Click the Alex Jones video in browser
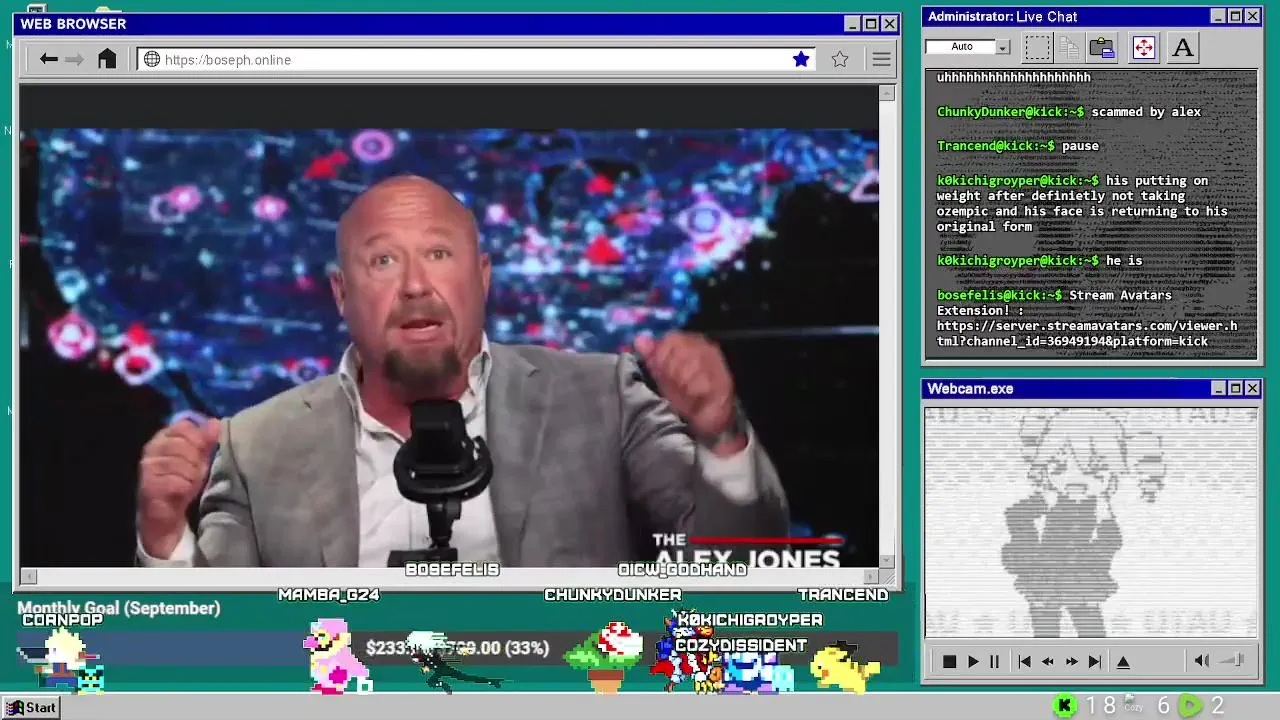 pyautogui.click(x=449, y=347)
